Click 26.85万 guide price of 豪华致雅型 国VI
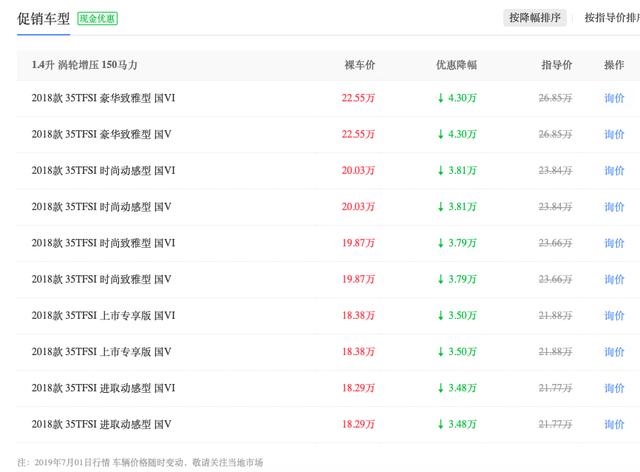 (x=556, y=98)
